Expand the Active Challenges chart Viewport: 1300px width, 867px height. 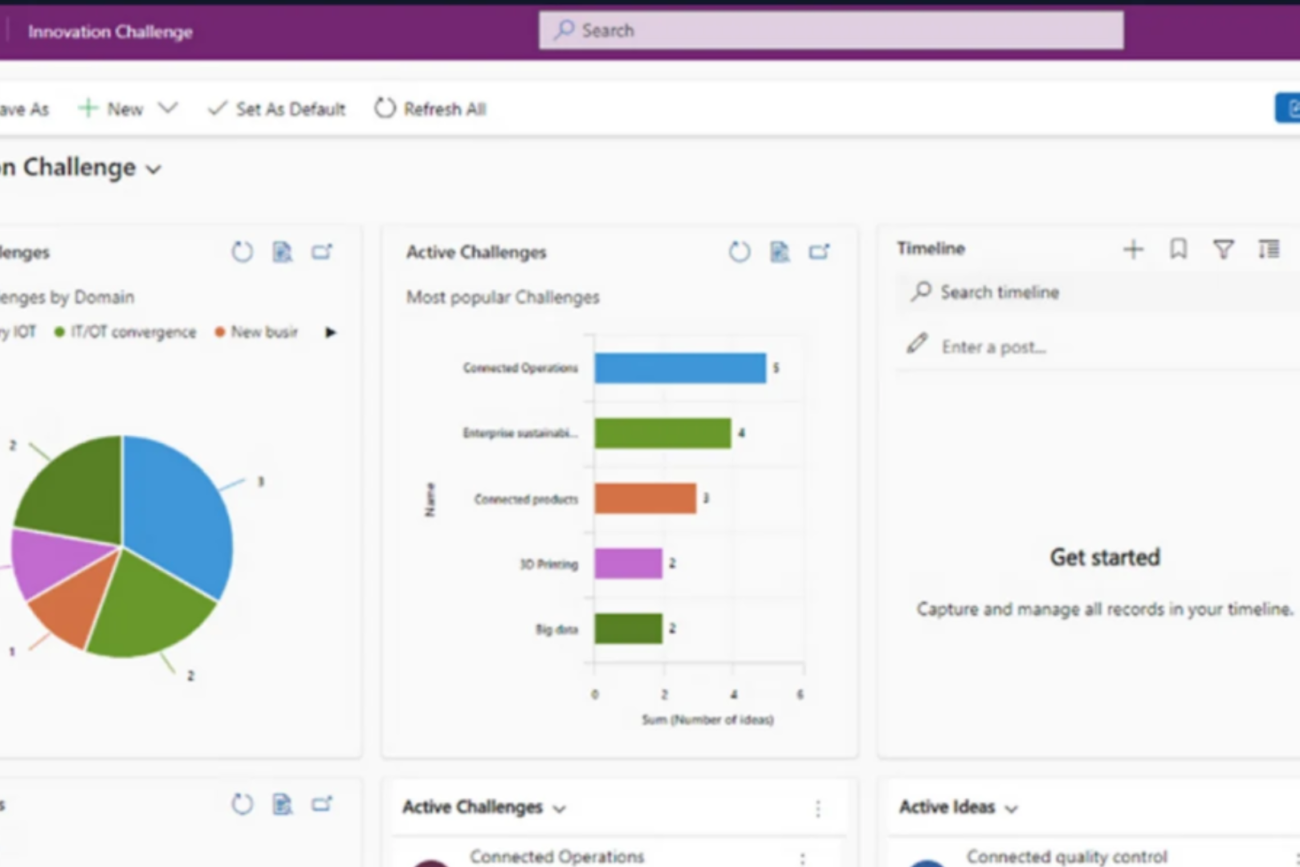[x=819, y=252]
